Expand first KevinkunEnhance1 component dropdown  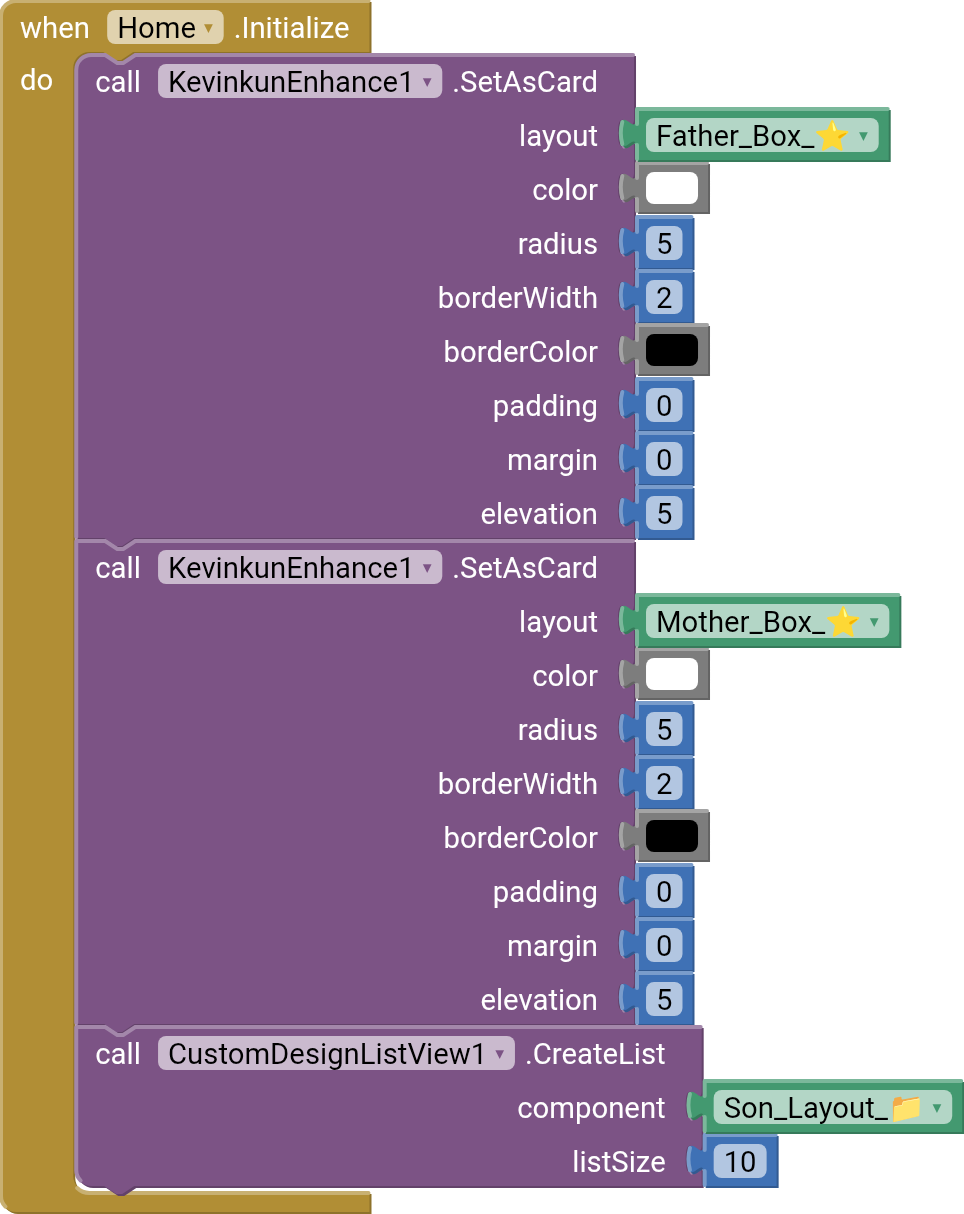(x=299, y=82)
